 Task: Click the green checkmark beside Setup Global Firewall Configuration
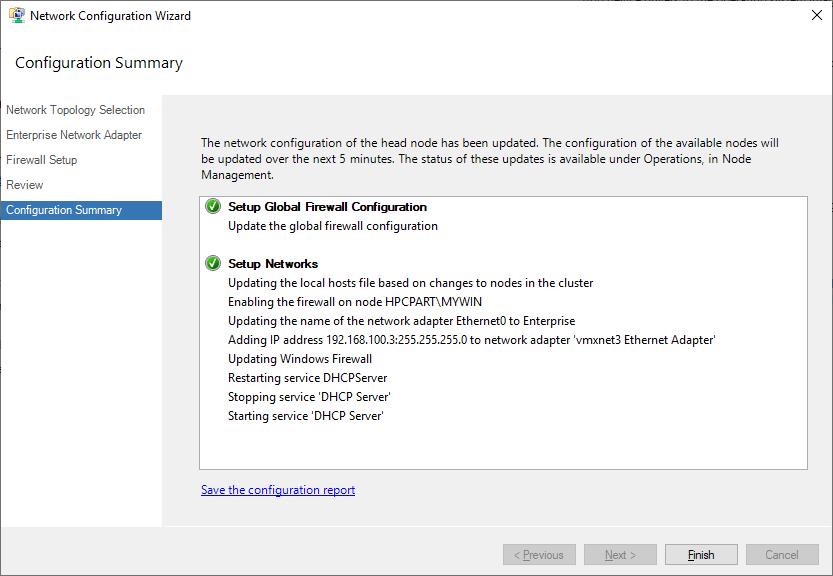(213, 207)
